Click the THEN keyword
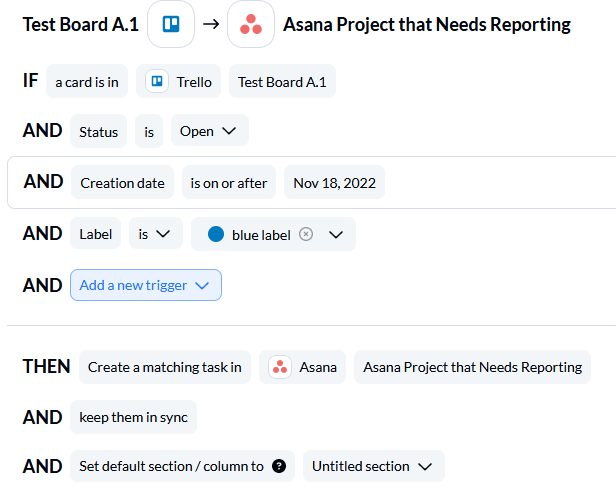This screenshot has width=616, height=501. click(x=46, y=366)
